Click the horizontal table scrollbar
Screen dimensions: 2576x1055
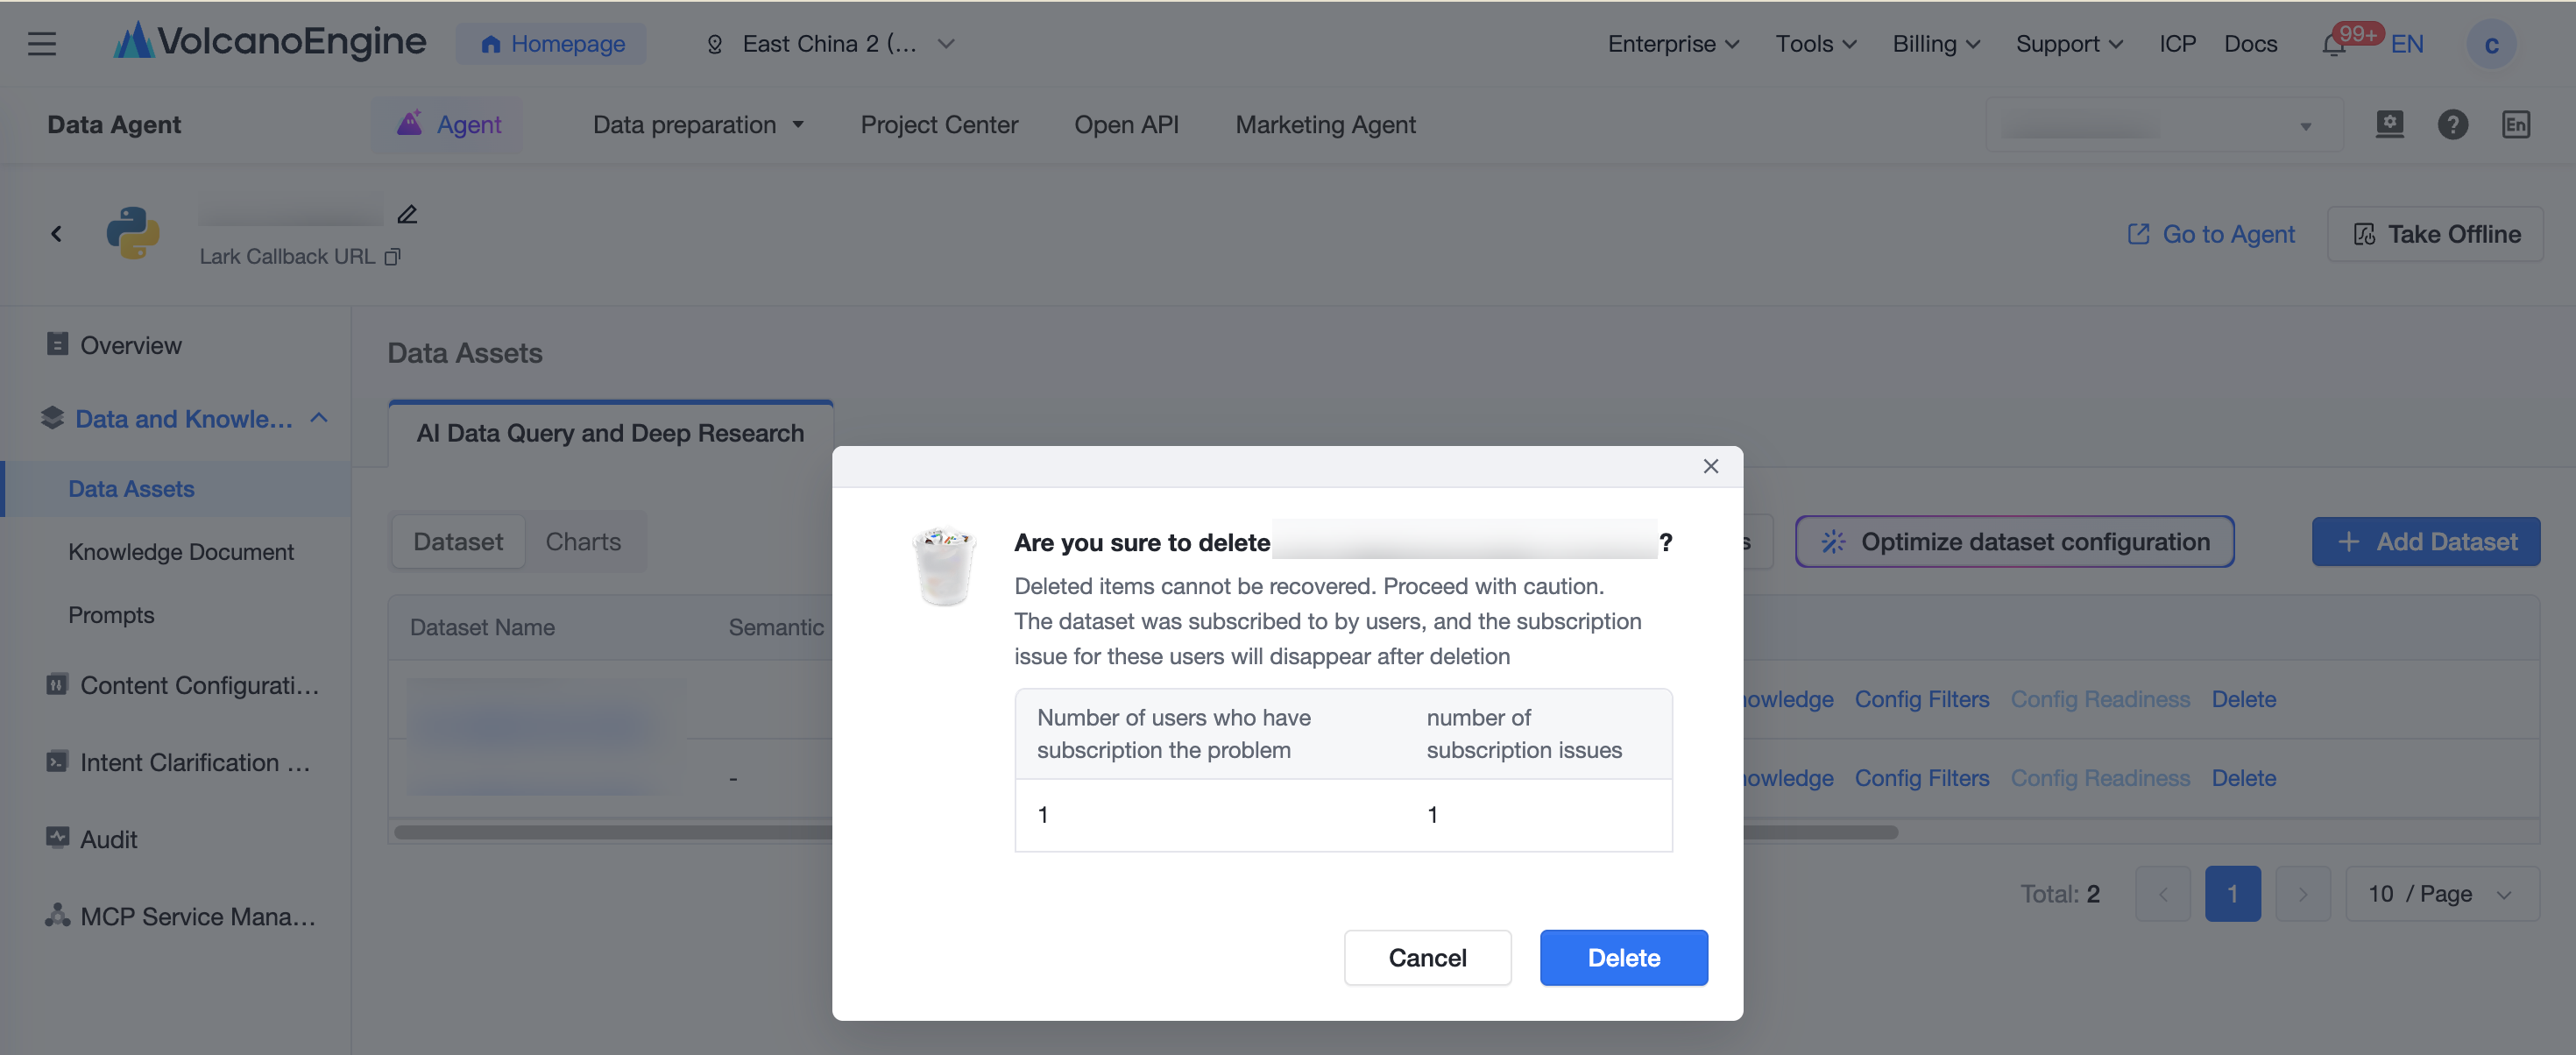1145,832
